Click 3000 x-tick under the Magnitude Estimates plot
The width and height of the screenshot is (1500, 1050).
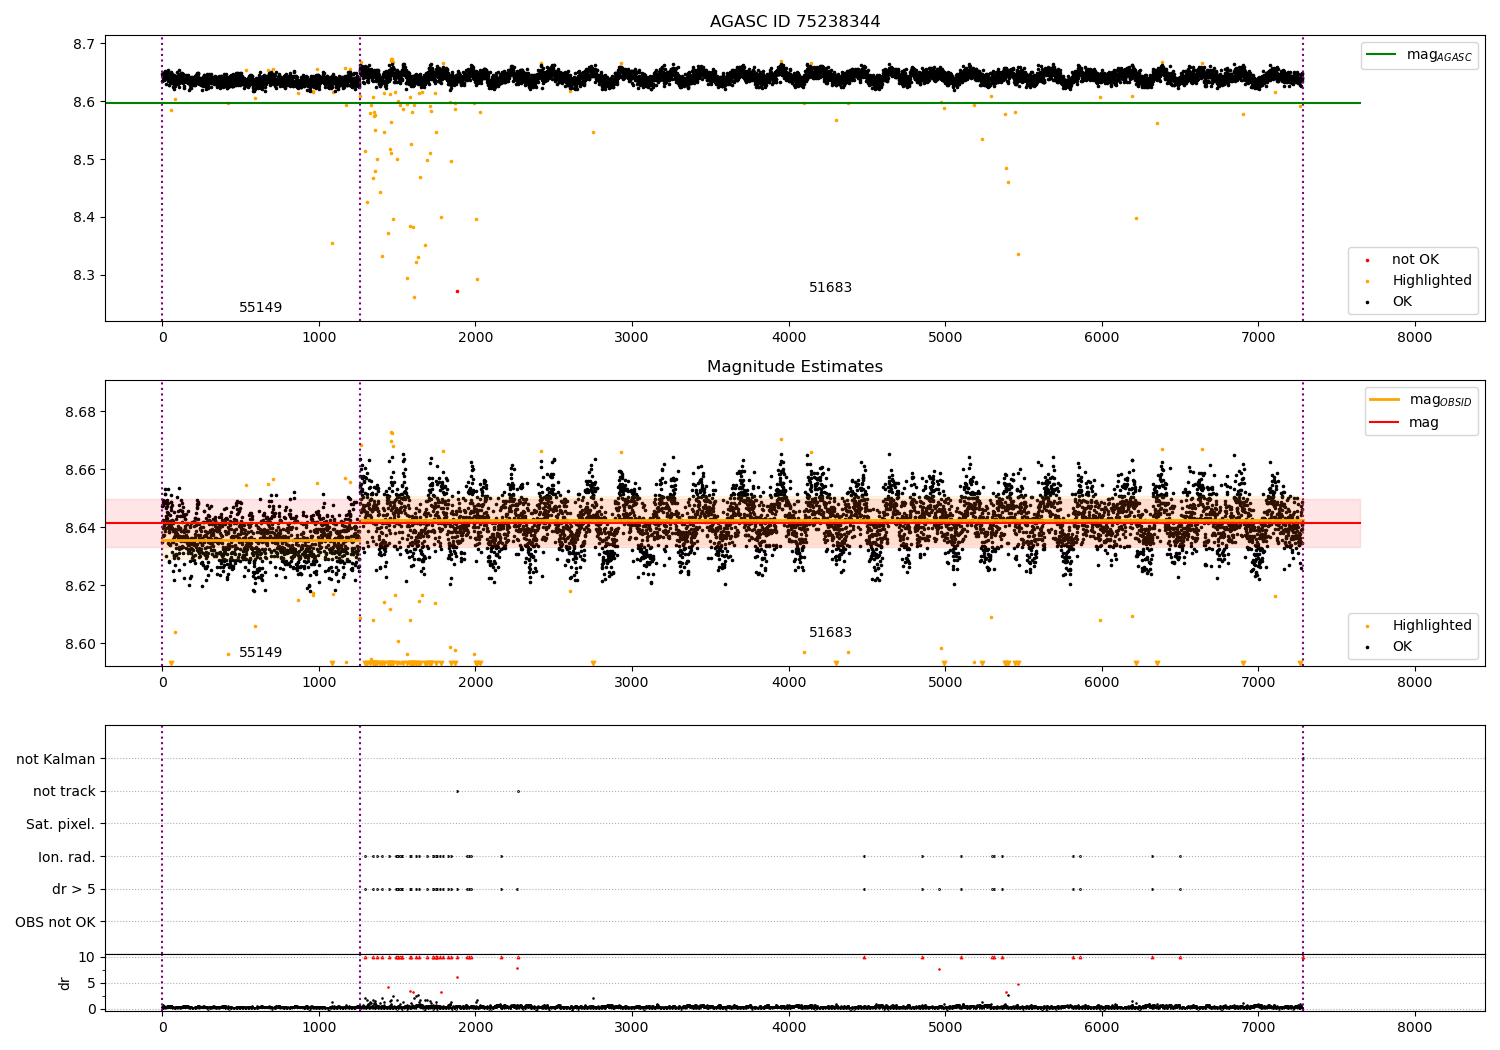[x=632, y=683]
